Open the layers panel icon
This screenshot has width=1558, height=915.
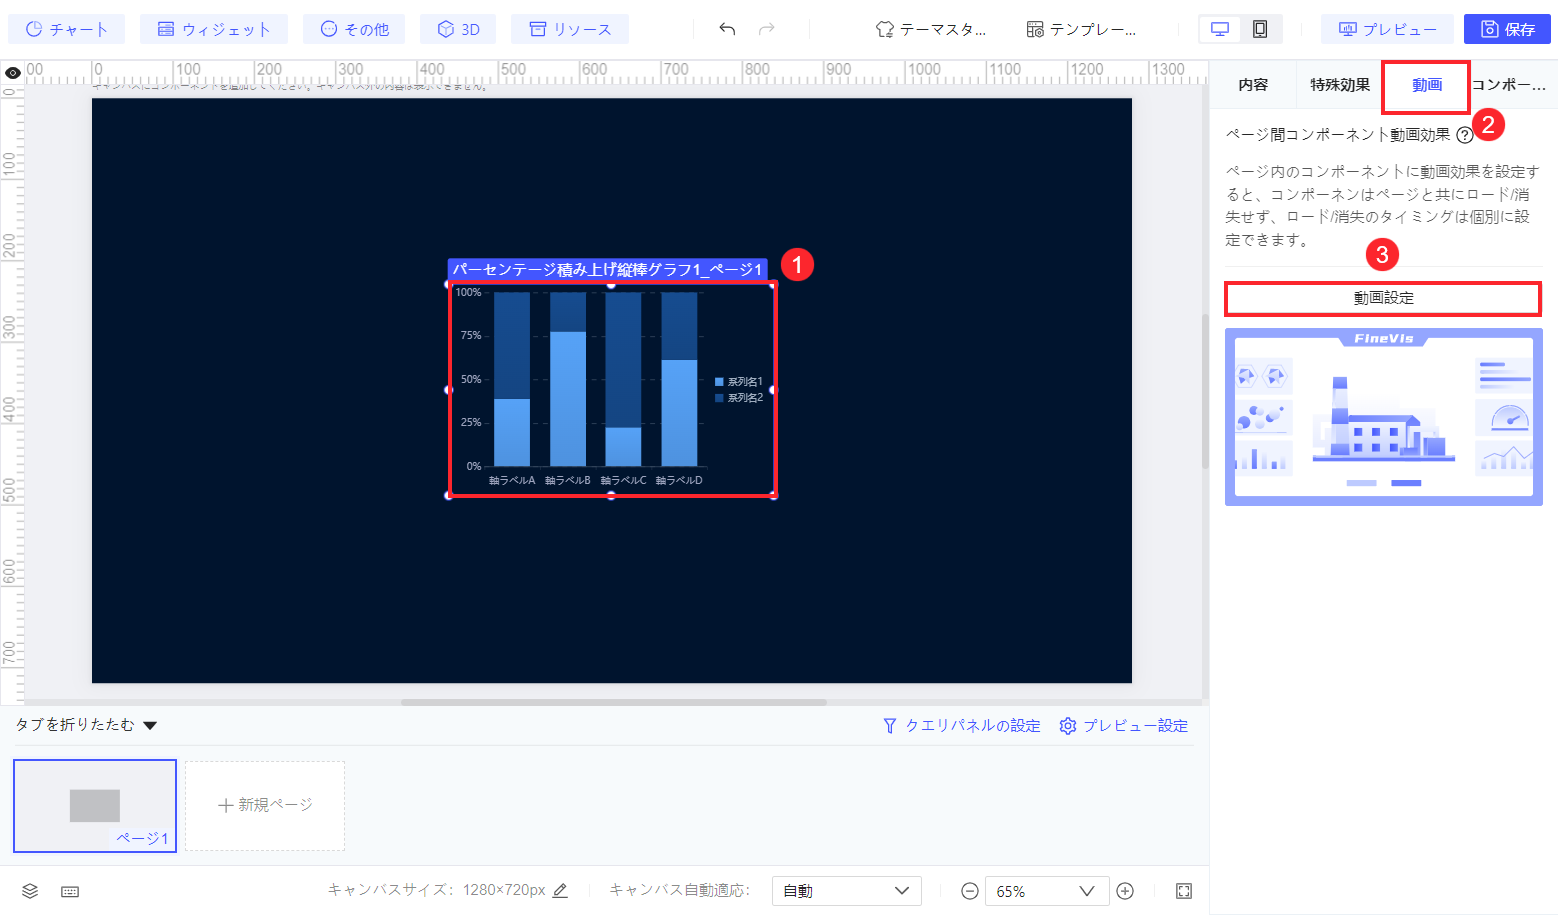tap(30, 891)
